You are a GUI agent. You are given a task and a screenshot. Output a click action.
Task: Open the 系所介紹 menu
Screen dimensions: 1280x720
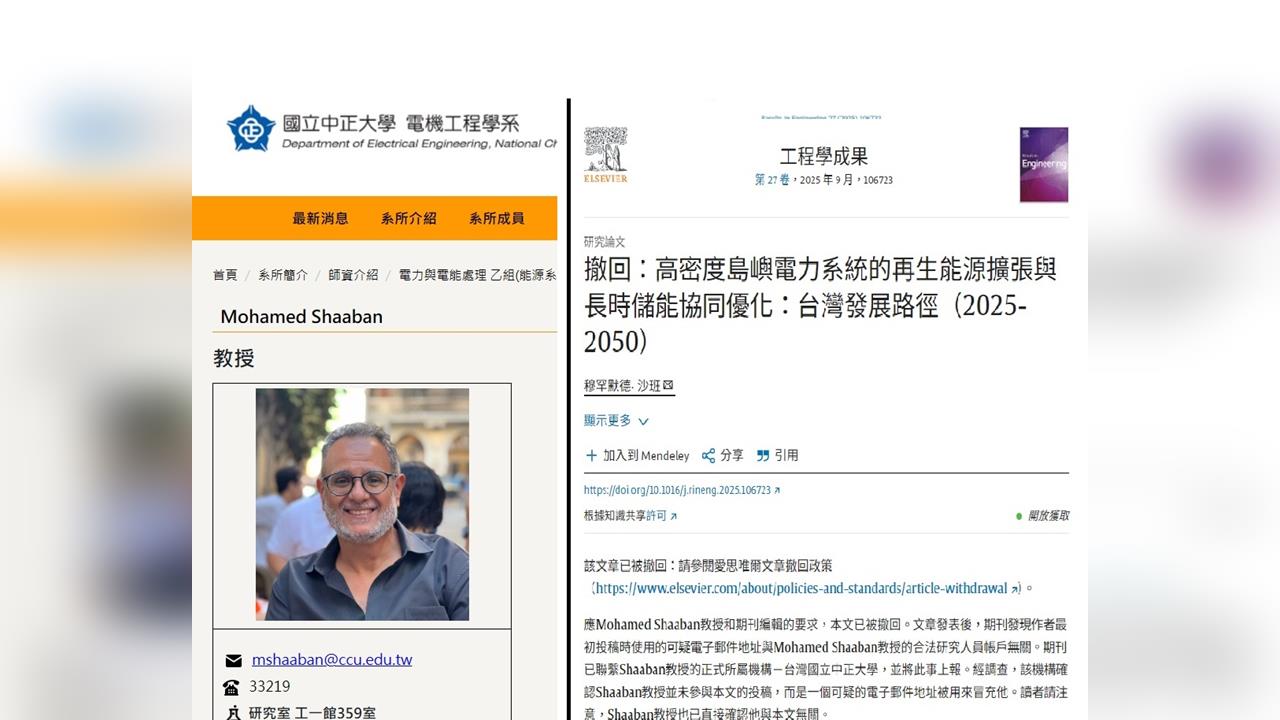coord(408,218)
